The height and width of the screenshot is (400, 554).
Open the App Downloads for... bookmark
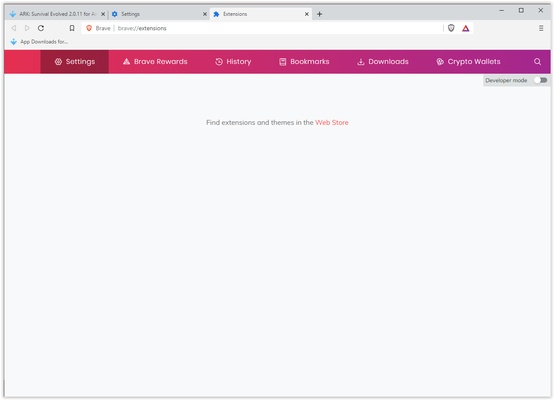click(x=39, y=42)
